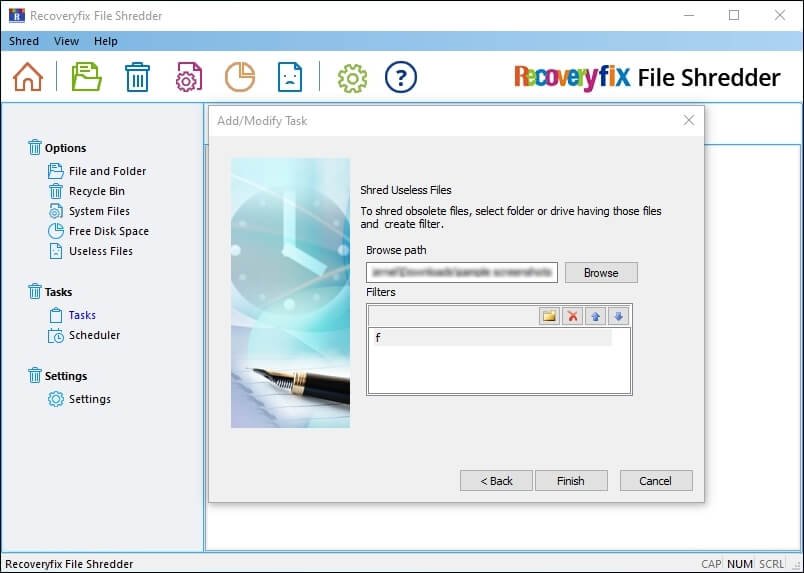804x573 pixels.
Task: Move the filter down with arrow icon
Action: tap(618, 316)
